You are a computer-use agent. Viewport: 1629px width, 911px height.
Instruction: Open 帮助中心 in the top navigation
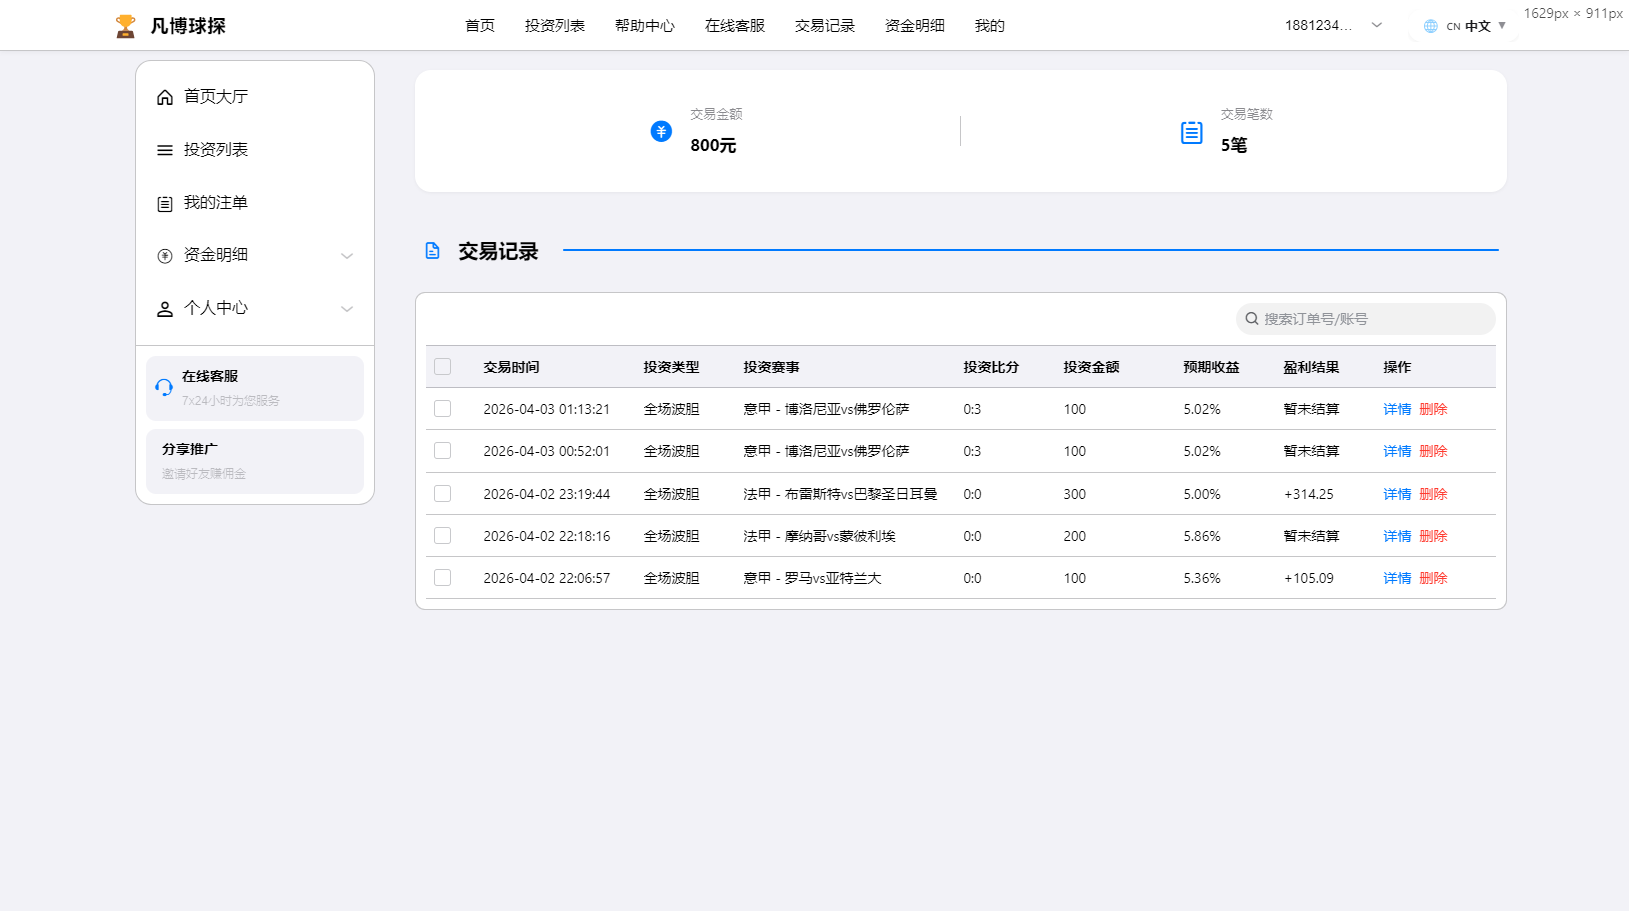click(645, 26)
